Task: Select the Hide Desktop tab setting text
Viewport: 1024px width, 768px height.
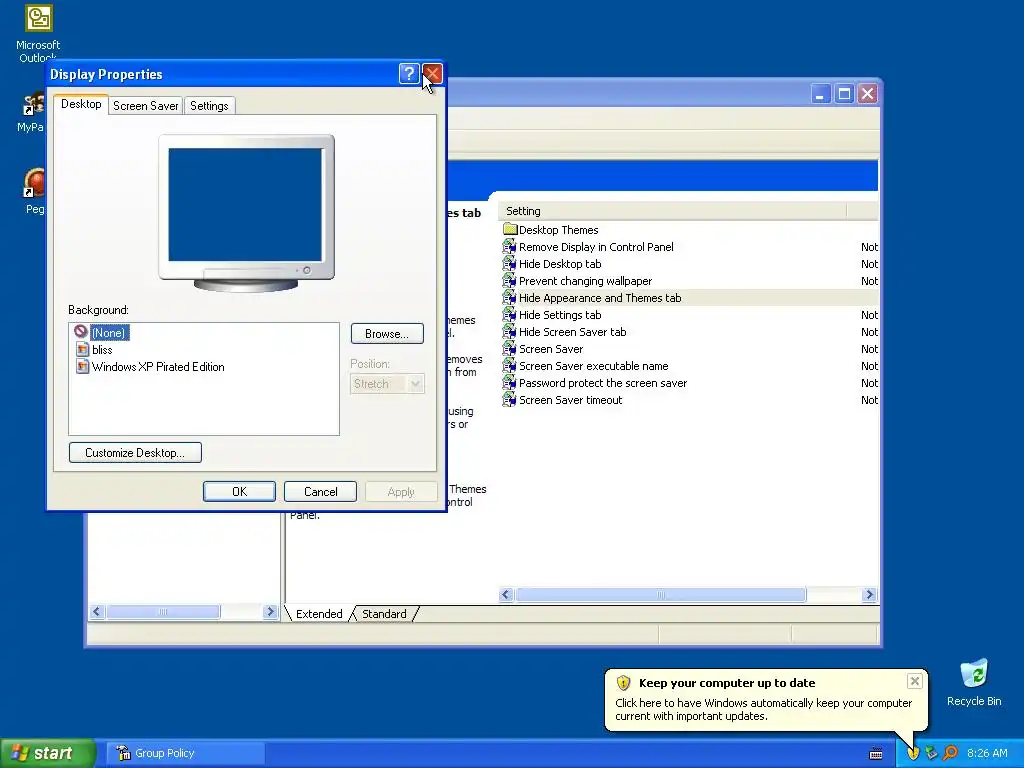Action: tap(560, 264)
